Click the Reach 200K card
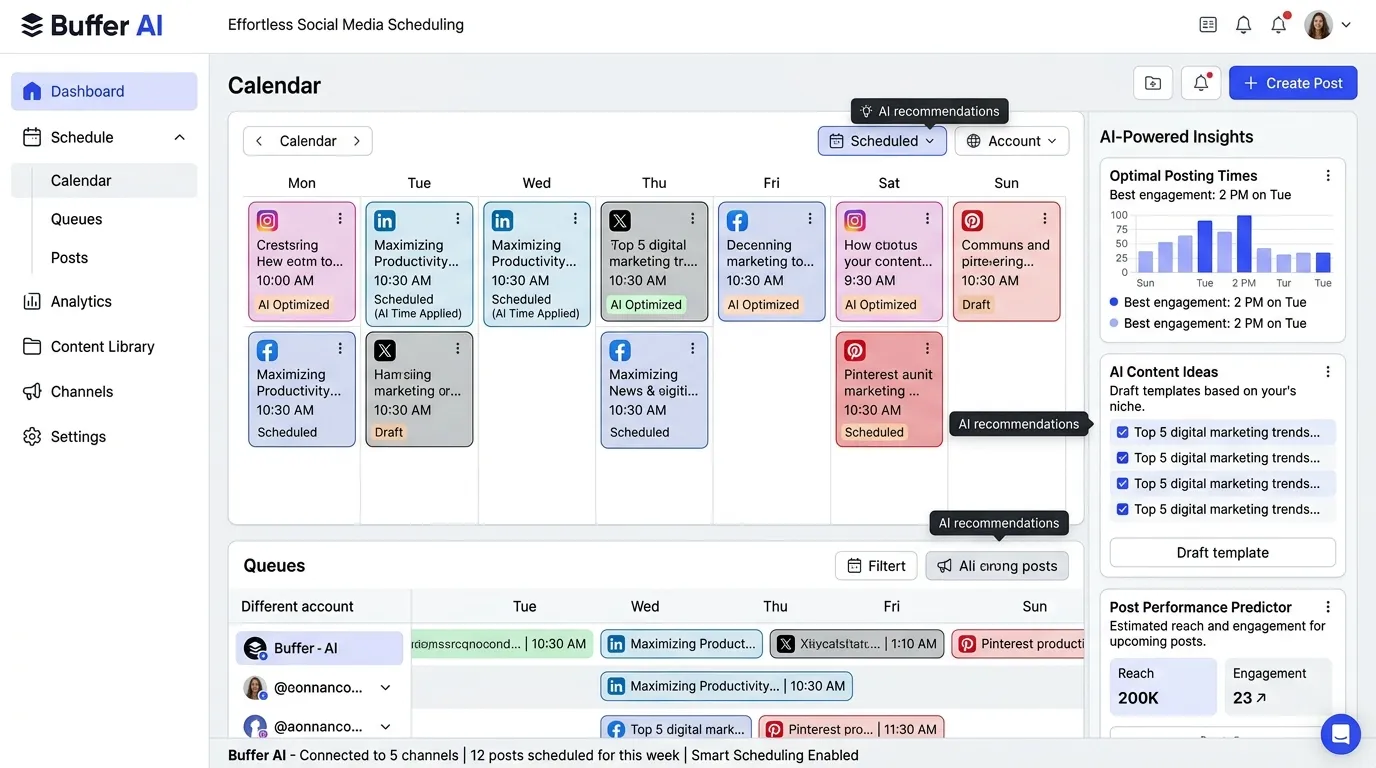 pyautogui.click(x=1163, y=686)
